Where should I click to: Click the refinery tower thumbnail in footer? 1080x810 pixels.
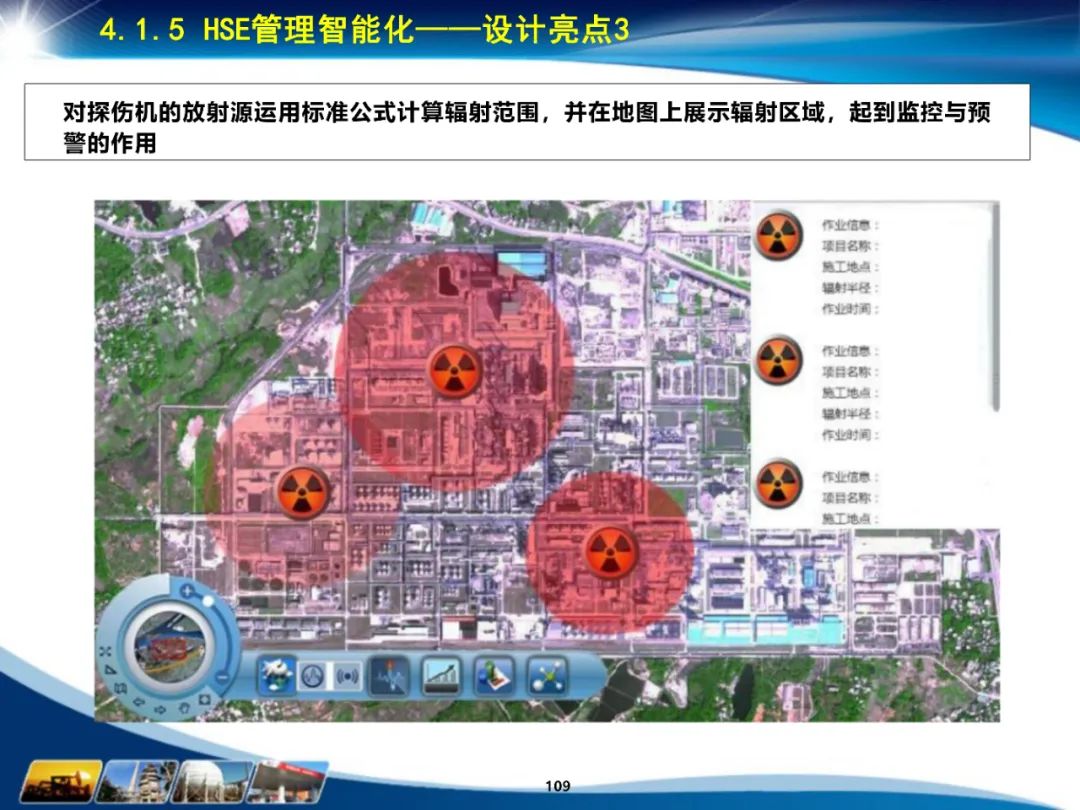(x=138, y=782)
